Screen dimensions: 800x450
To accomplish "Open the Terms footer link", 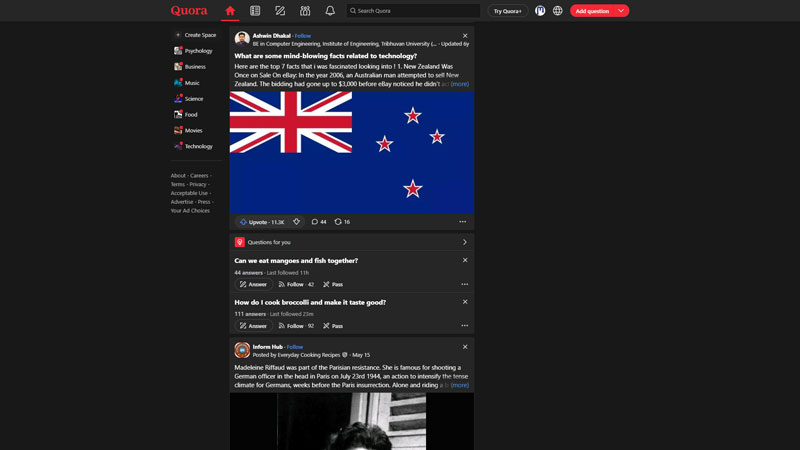I will tap(178, 184).
